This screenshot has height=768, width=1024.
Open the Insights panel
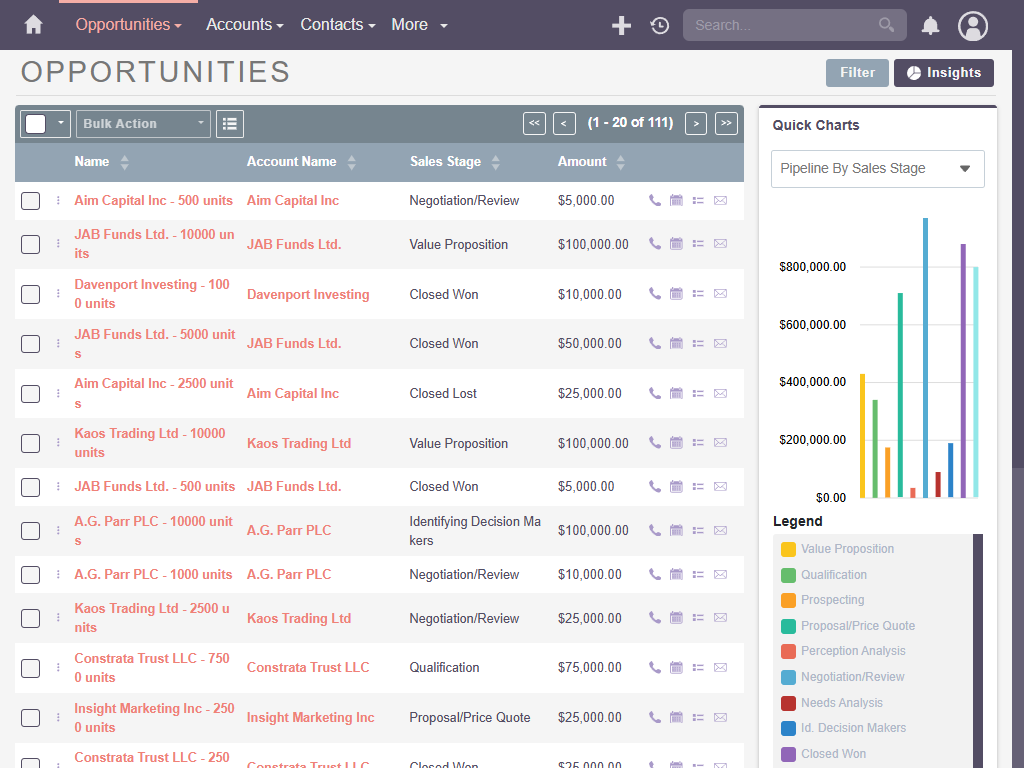[944, 72]
